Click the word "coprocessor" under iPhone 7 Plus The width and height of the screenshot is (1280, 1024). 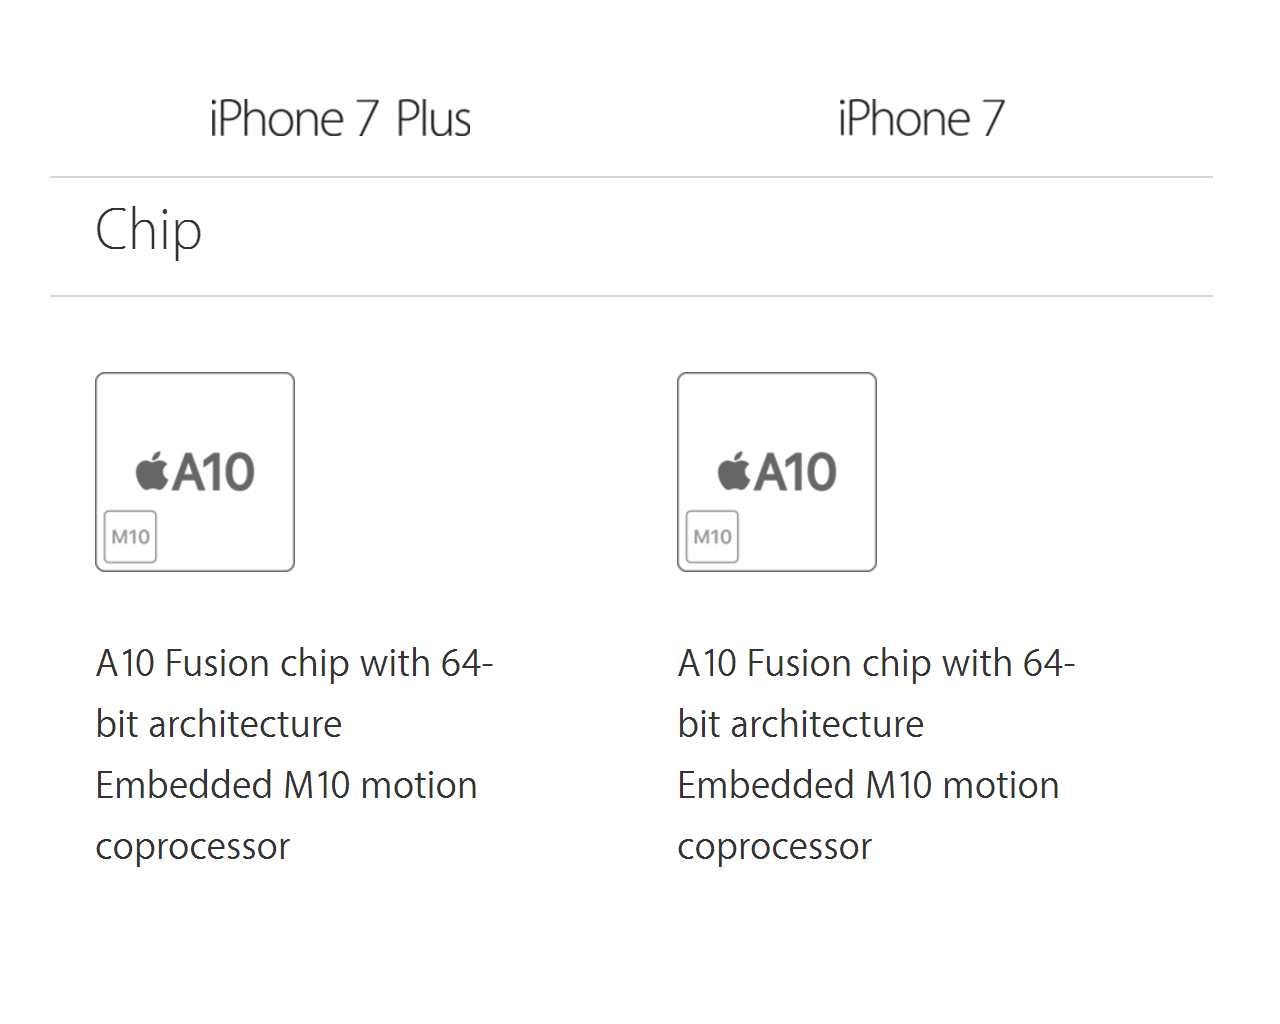pyautogui.click(x=193, y=847)
